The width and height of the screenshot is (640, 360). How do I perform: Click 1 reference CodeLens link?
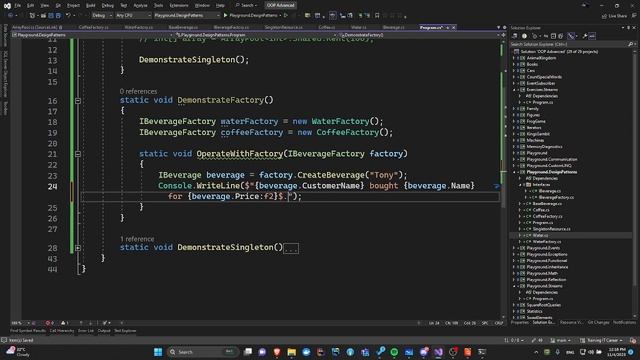137,239
